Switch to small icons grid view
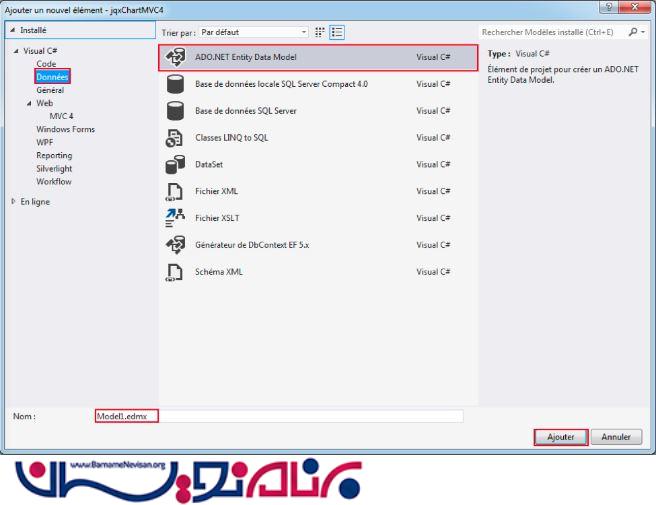656x505 pixels. point(322,32)
